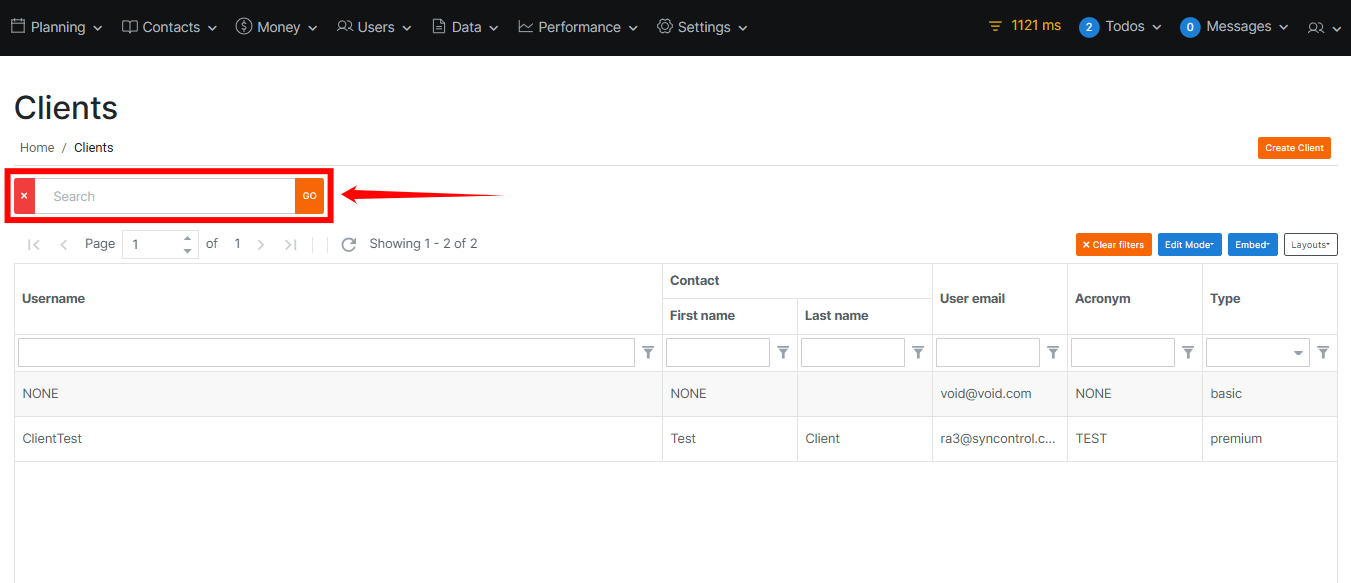The height and width of the screenshot is (583, 1351).
Task: Click the filter icon for Acronym column
Action: (1188, 352)
